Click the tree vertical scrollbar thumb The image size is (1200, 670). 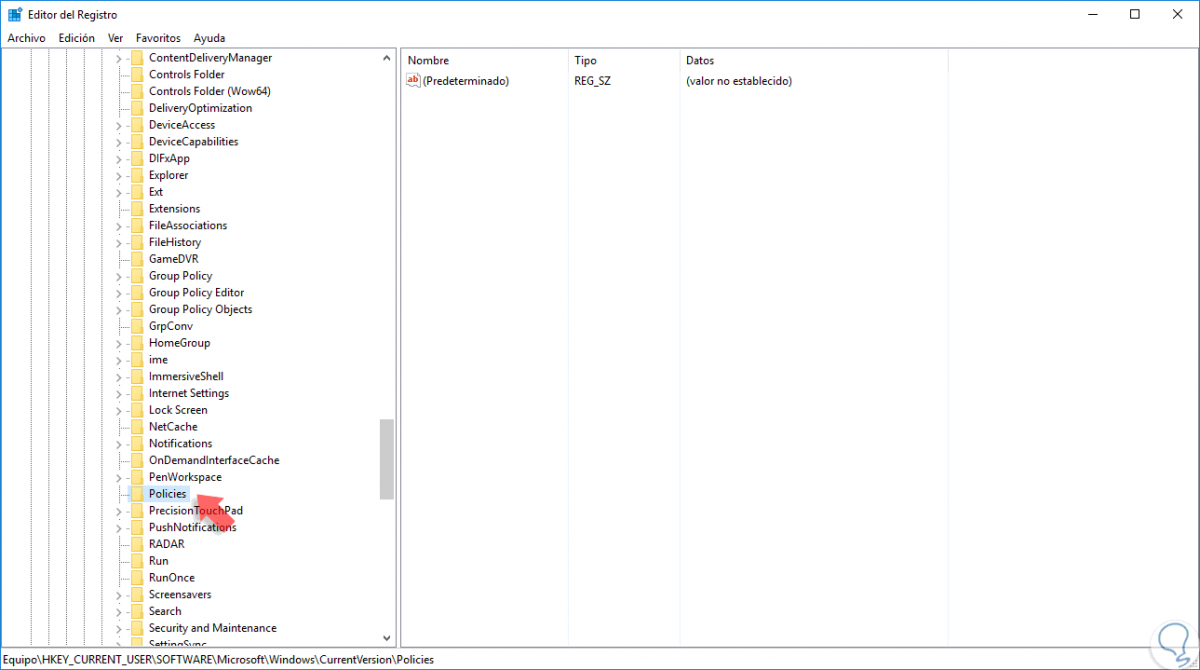(387, 459)
